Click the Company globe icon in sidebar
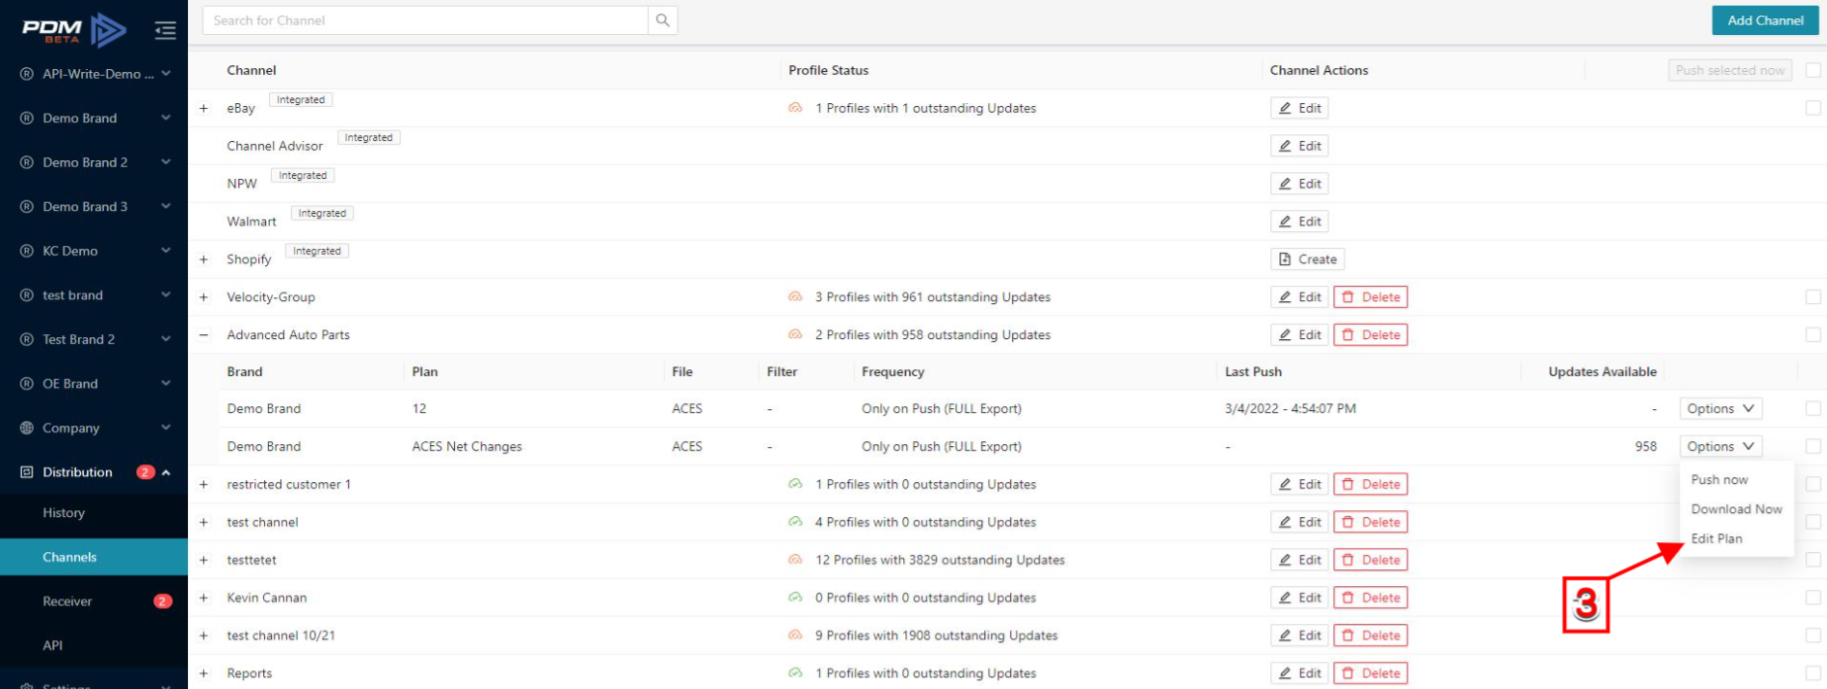This screenshot has height=689, width=1827. pos(27,428)
